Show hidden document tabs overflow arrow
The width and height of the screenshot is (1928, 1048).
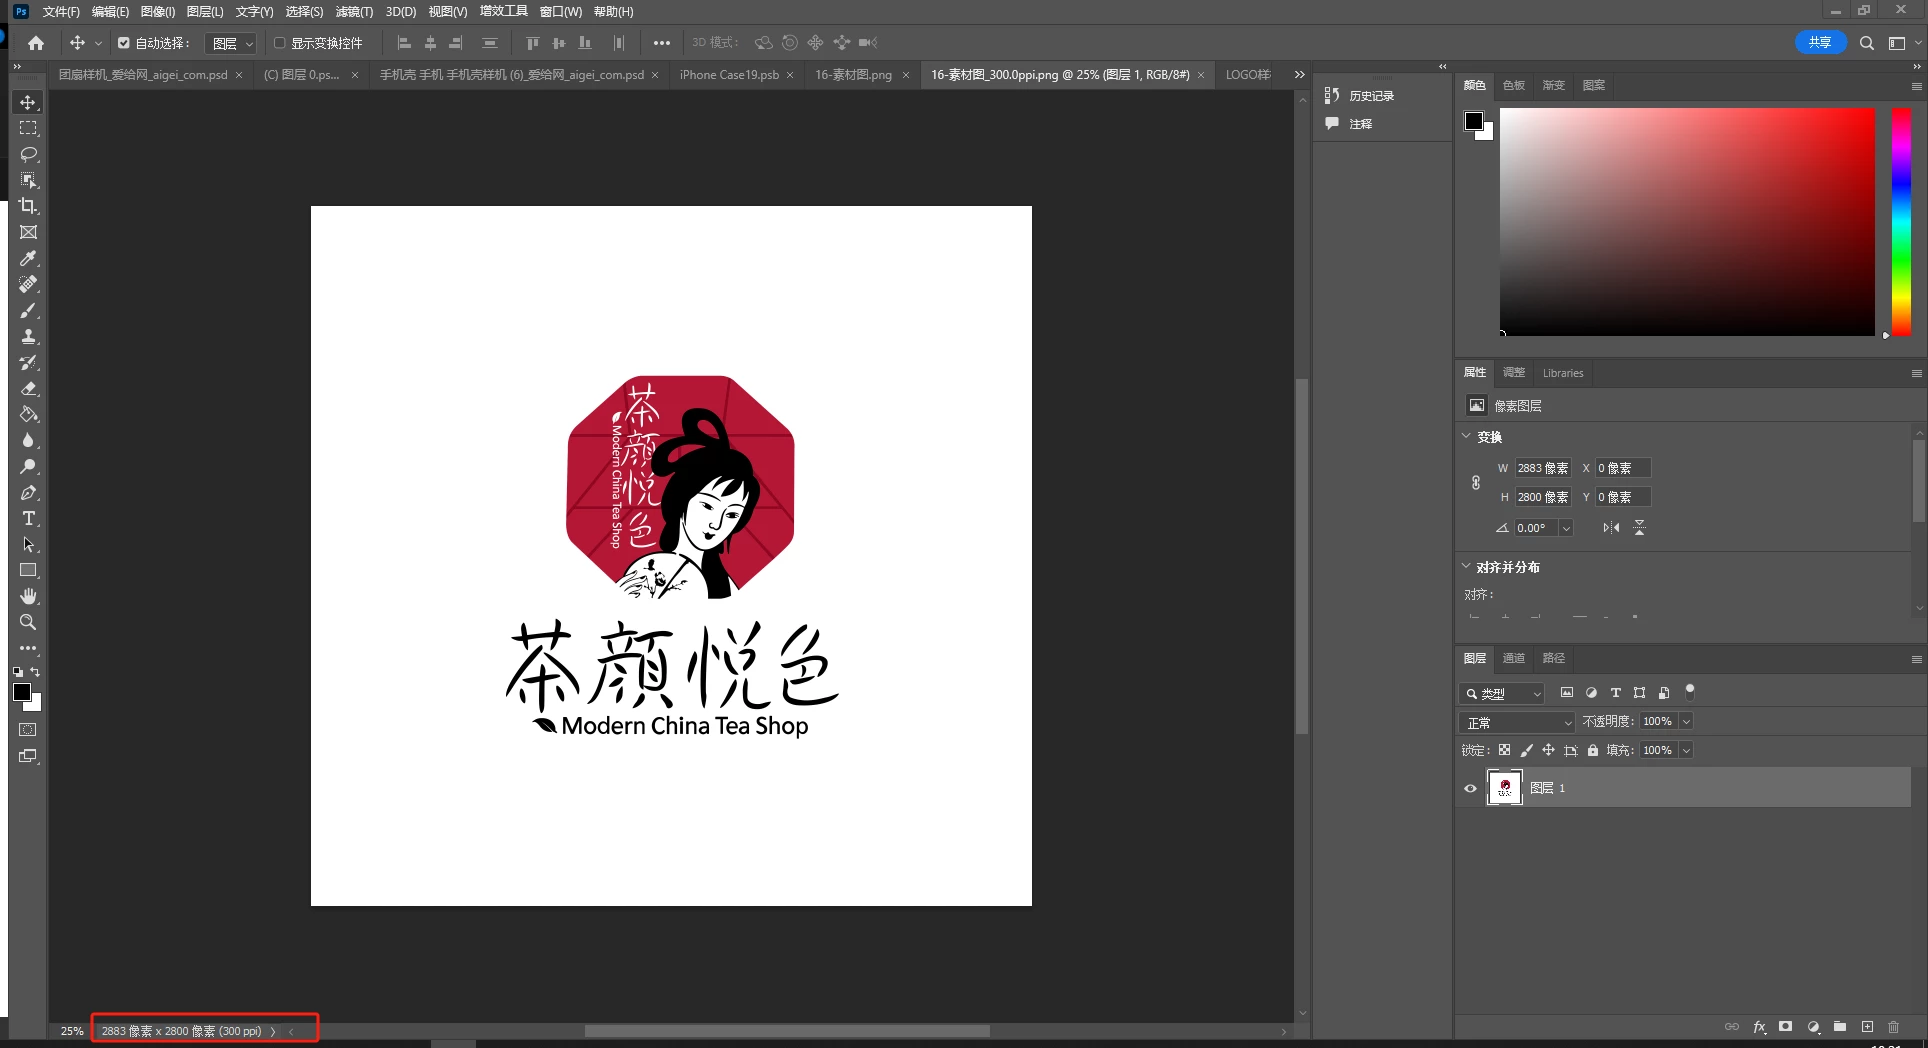pyautogui.click(x=1299, y=74)
